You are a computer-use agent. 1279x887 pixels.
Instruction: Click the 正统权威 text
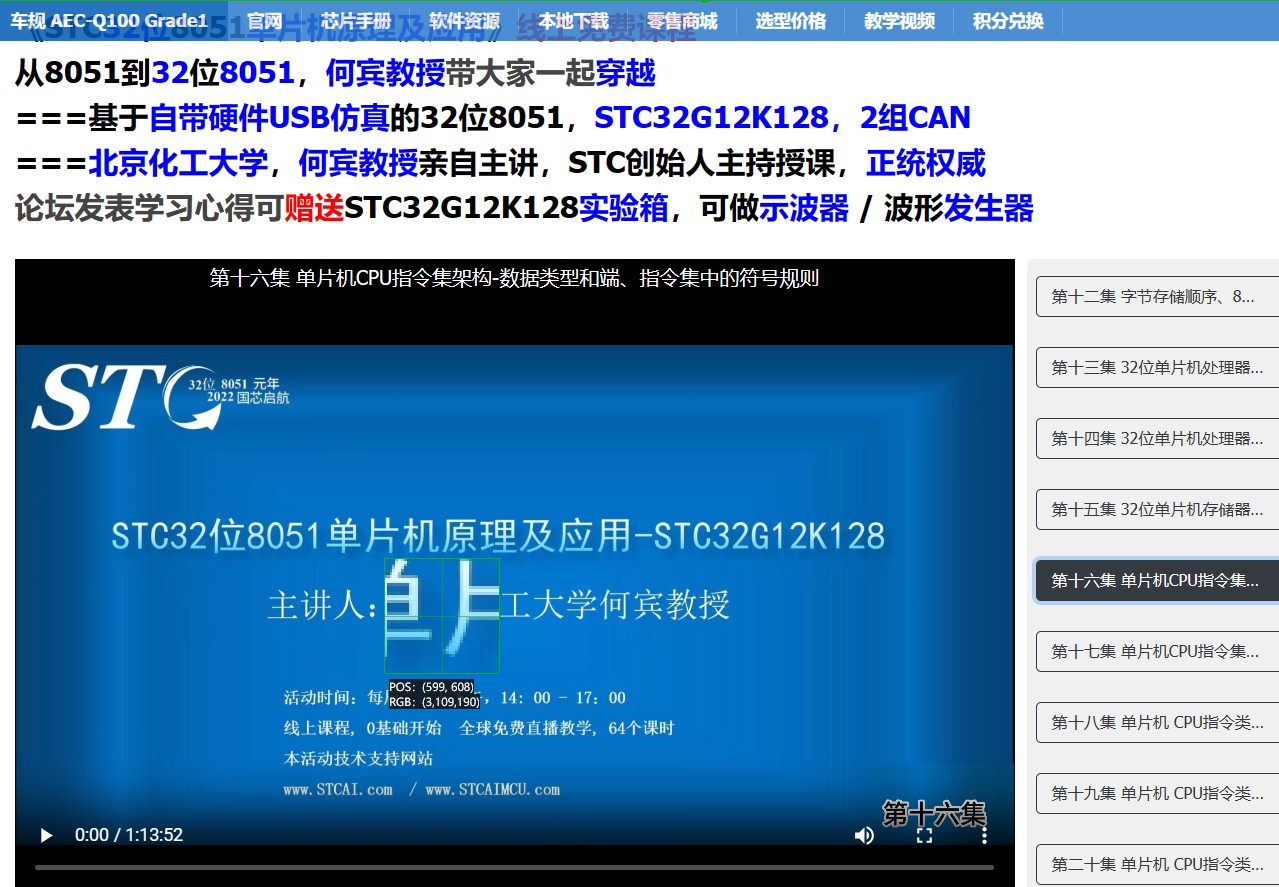pos(926,162)
